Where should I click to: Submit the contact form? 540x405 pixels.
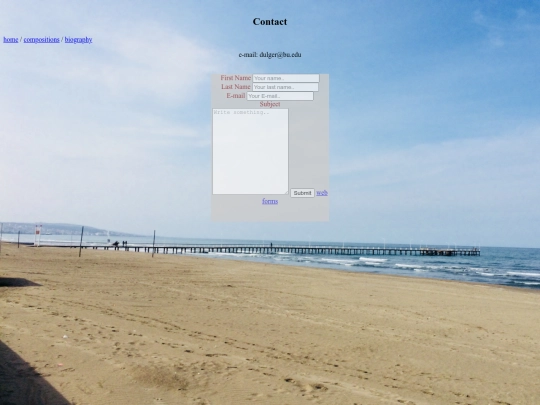[302, 193]
